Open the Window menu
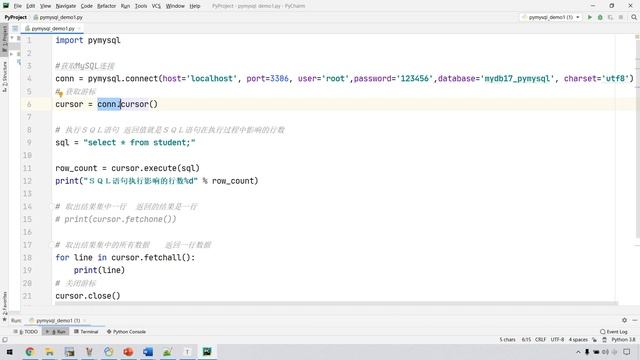 point(175,6)
